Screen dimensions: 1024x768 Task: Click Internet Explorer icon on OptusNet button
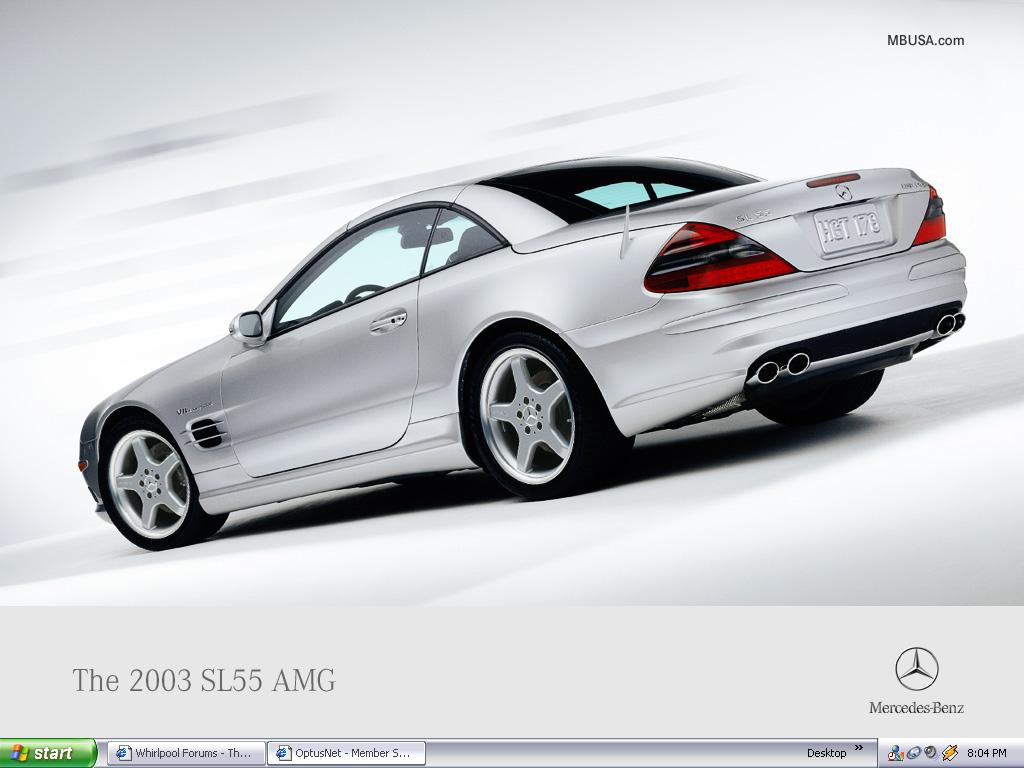(283, 753)
